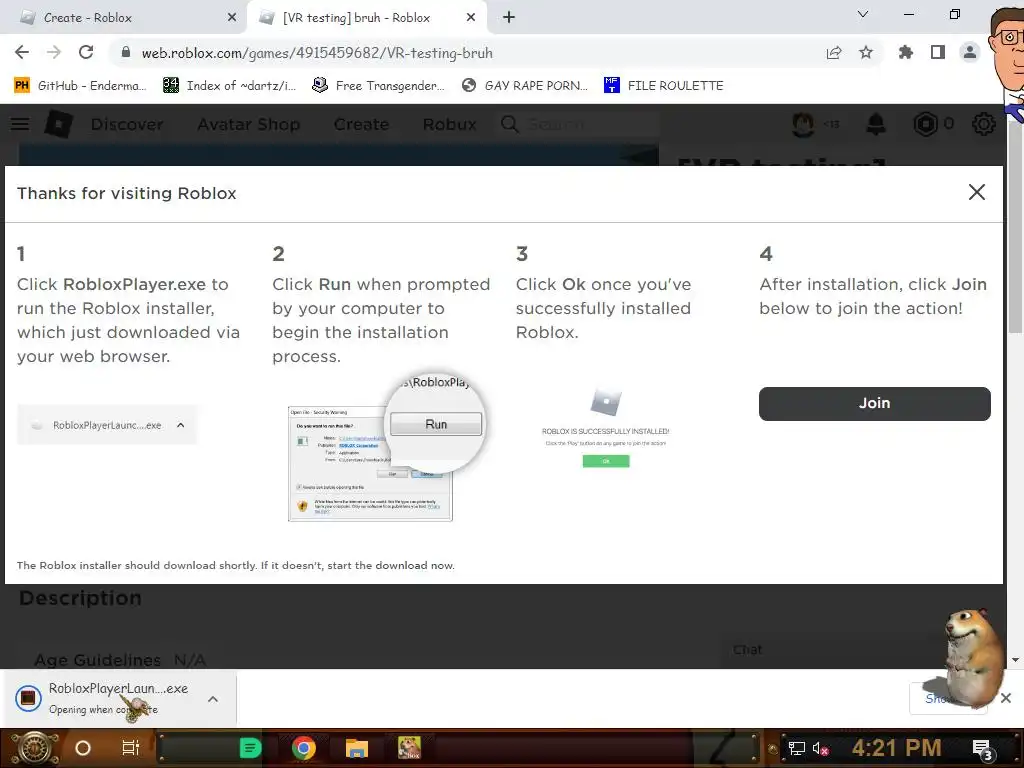Close the [VR testing] bruh tab
Image resolution: width=1024 pixels, height=768 pixels.
[471, 18]
